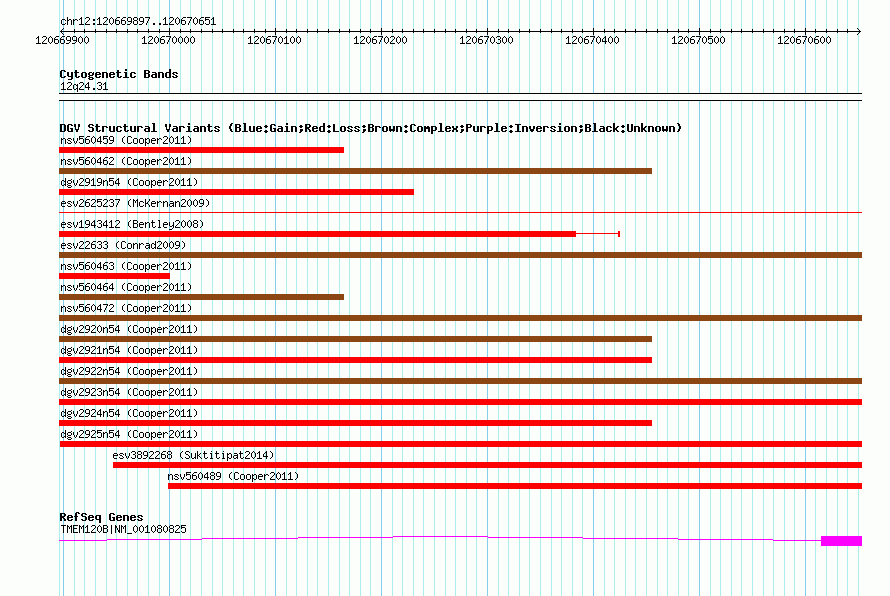The image size is (890, 596).
Task: Click the red bar under dgv2925n54
Action: 460,444
